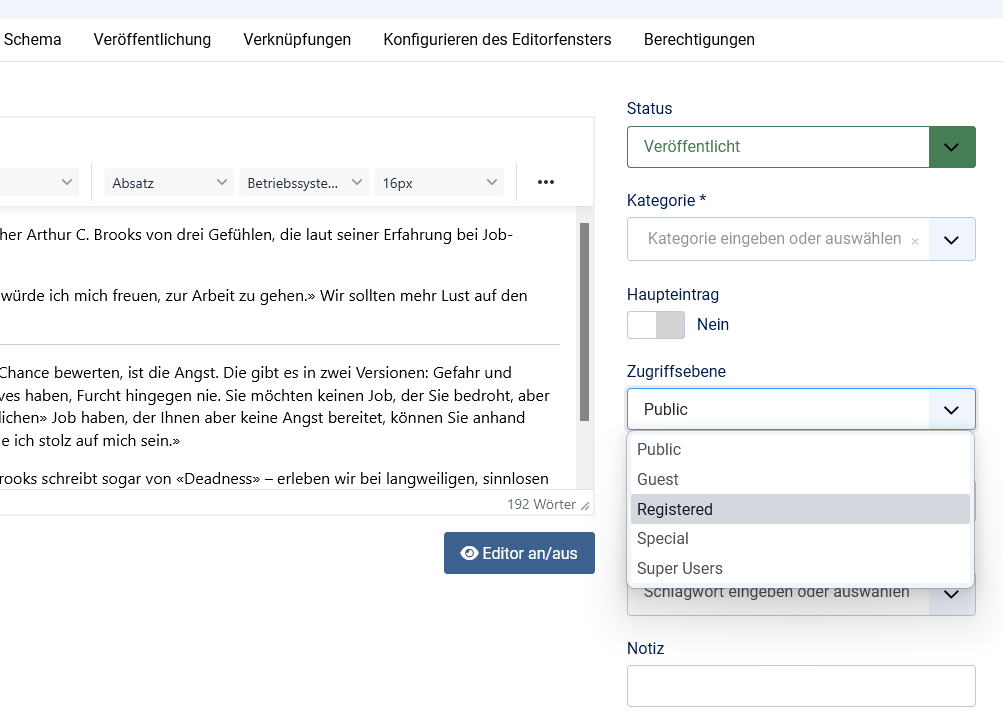The height and width of the screenshot is (719, 1003).
Task: Choose Special access level option
Action: [x=800, y=538]
